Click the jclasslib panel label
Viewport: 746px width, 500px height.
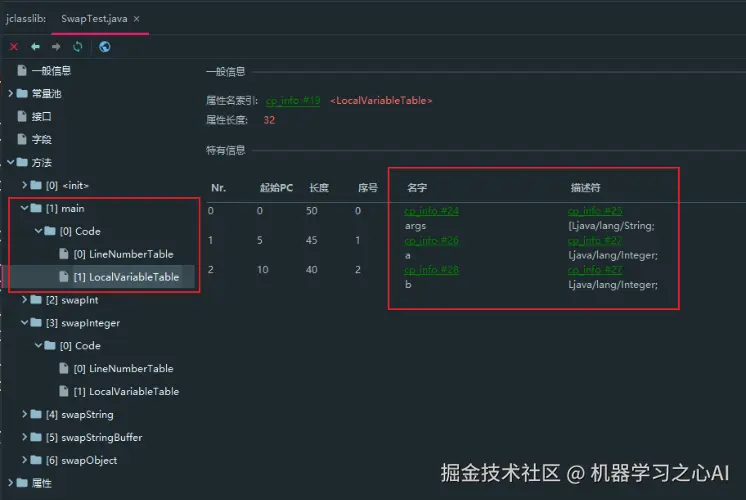(x=26, y=19)
